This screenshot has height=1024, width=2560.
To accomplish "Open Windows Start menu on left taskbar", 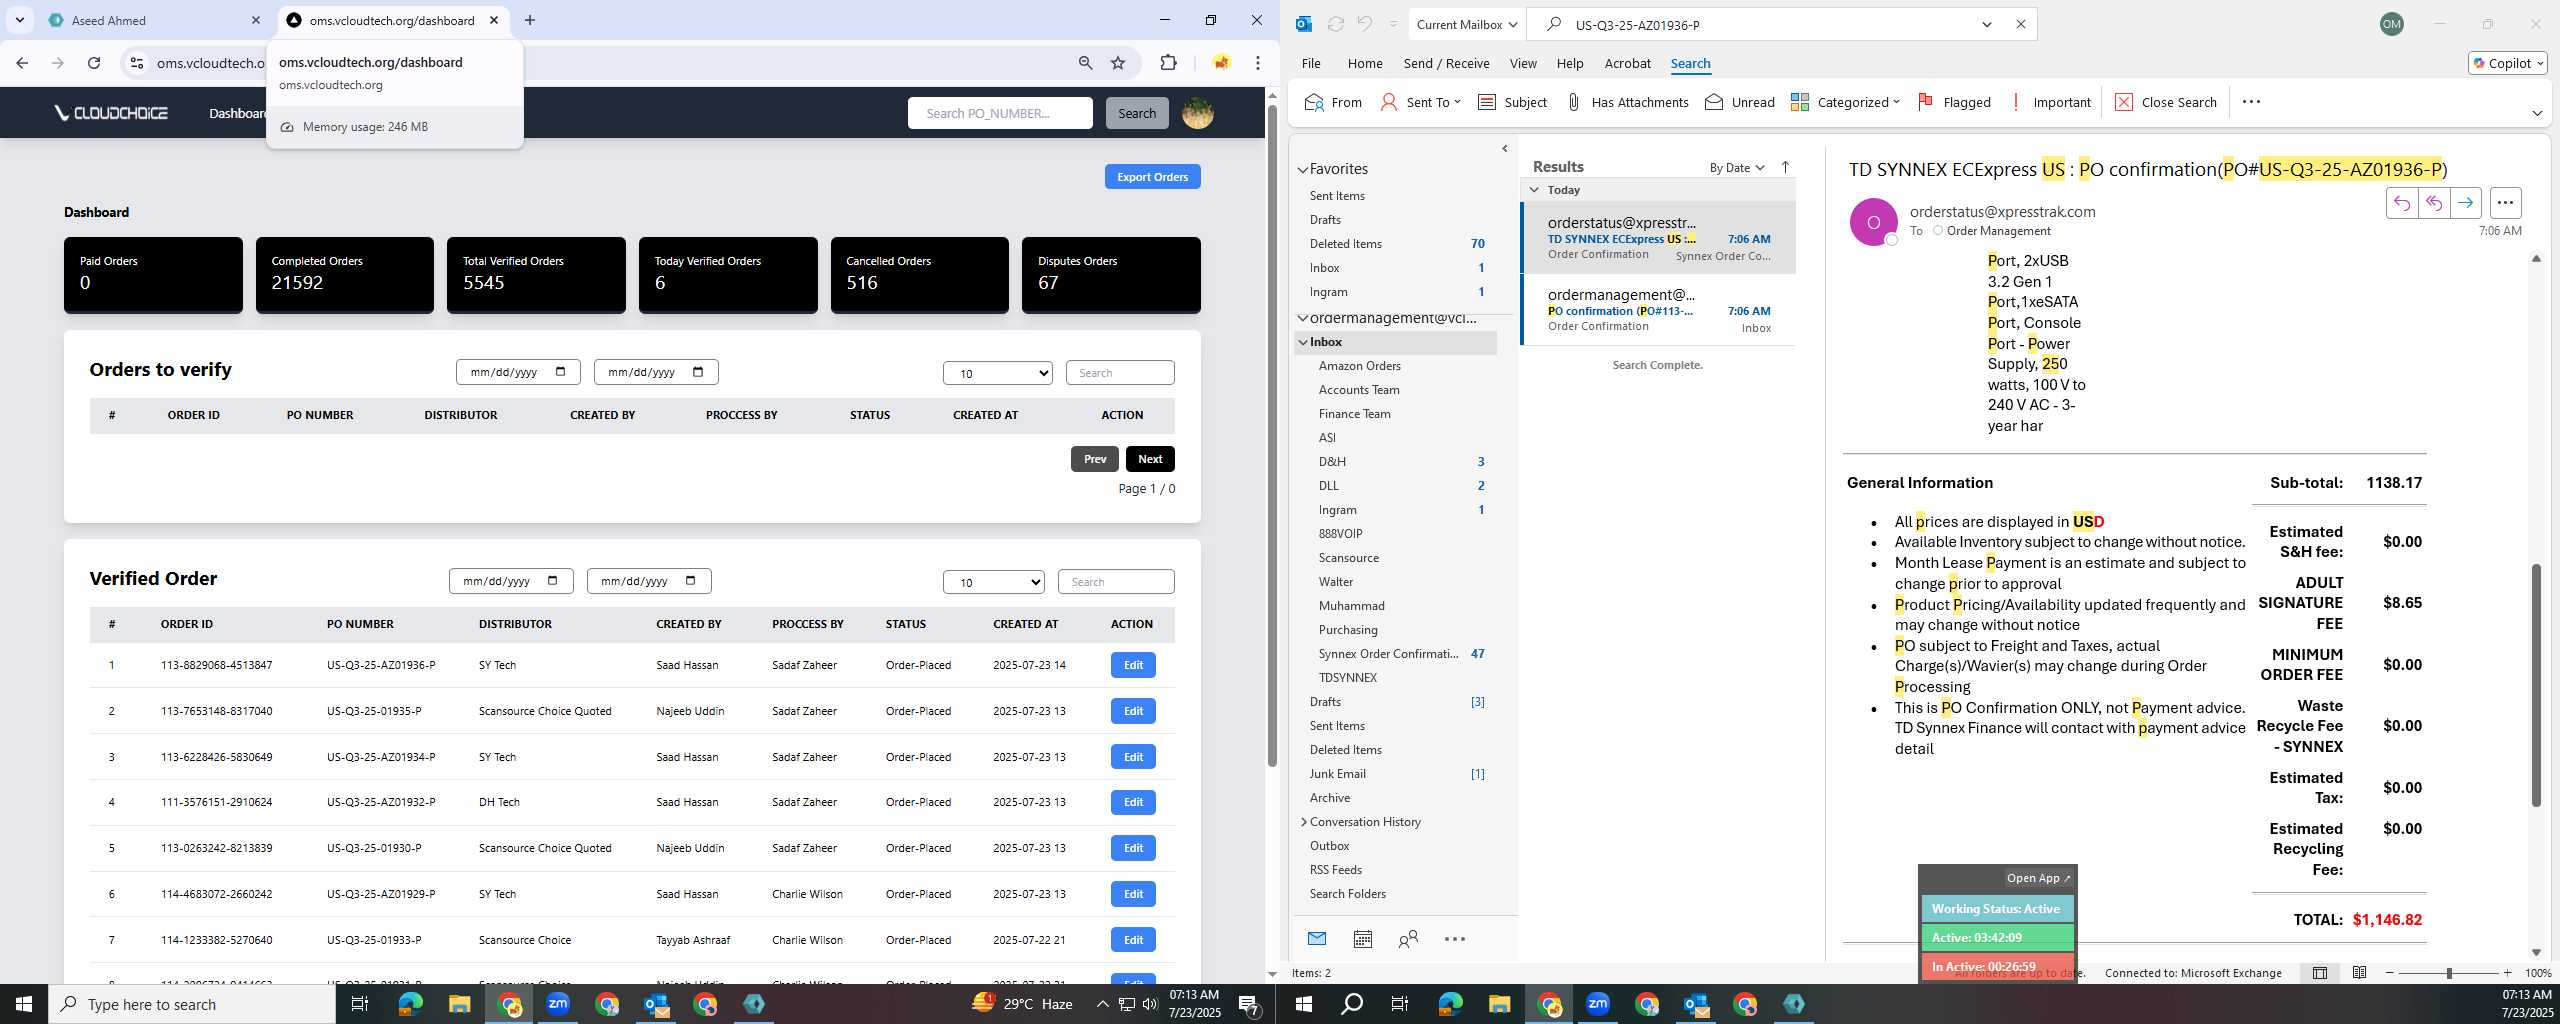I will tap(24, 1004).
